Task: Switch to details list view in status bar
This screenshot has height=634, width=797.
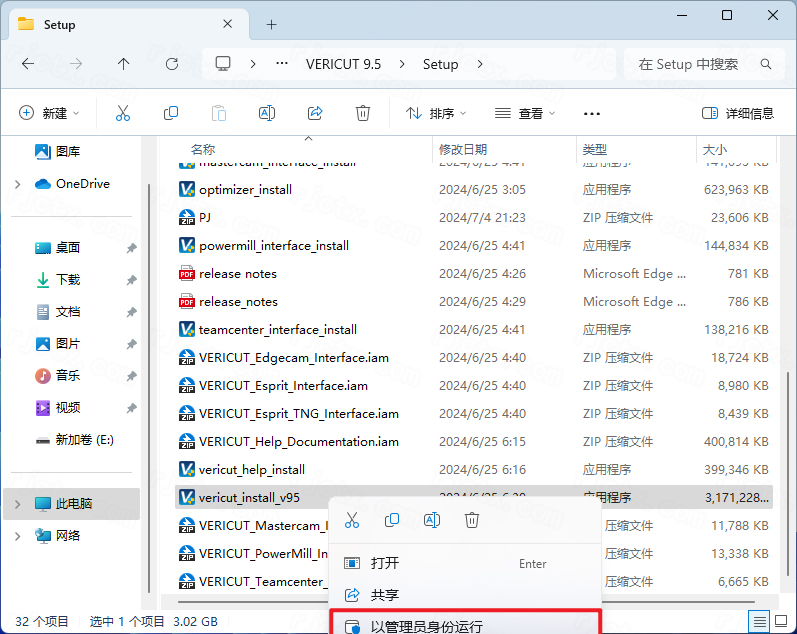Action: pos(759,621)
